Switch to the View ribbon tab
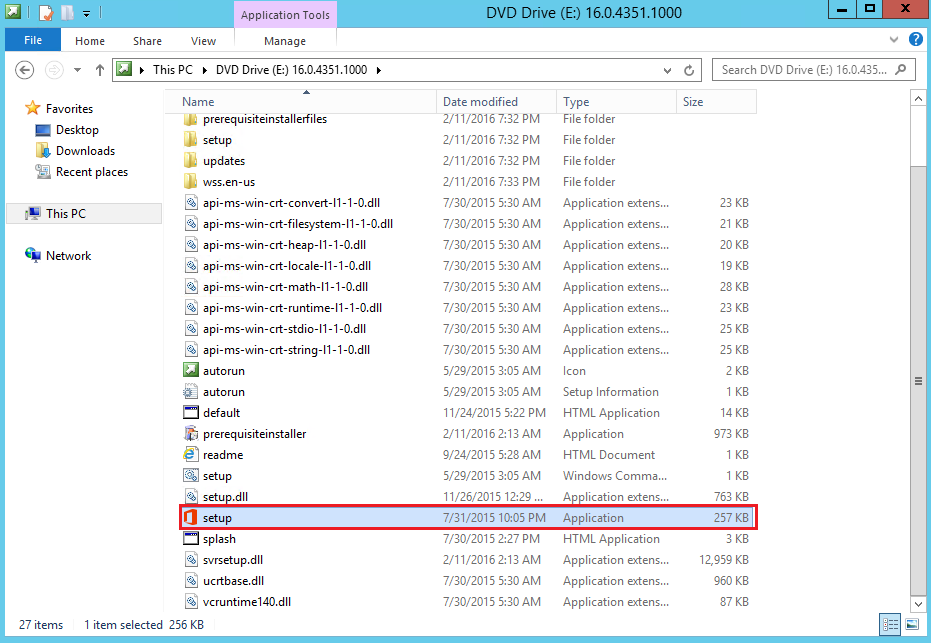The image size is (931, 643). click(203, 41)
